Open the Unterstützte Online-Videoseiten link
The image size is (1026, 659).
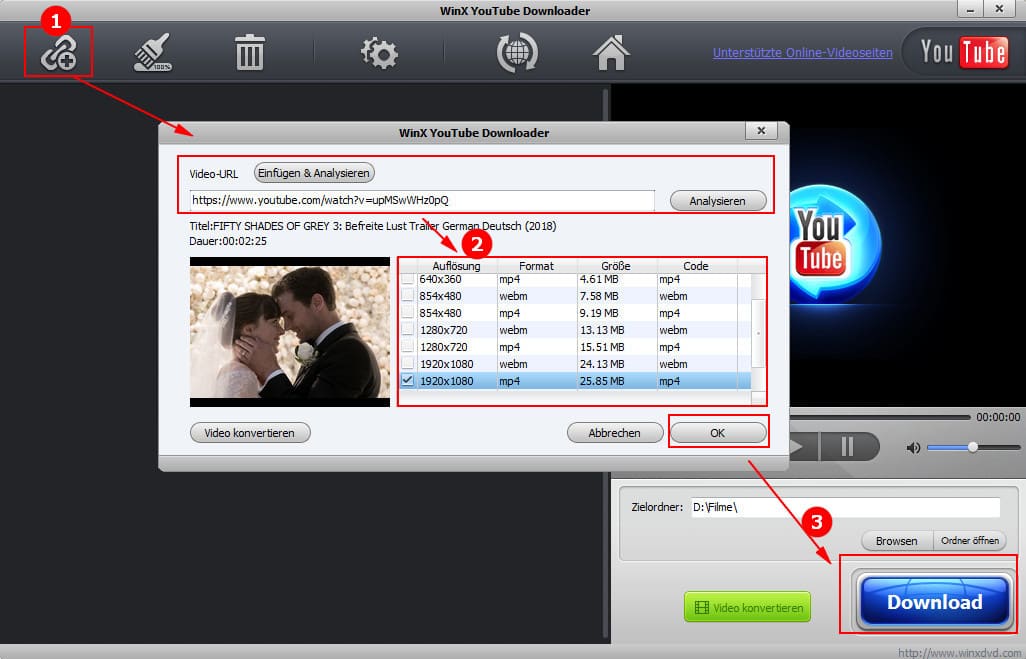pos(802,52)
